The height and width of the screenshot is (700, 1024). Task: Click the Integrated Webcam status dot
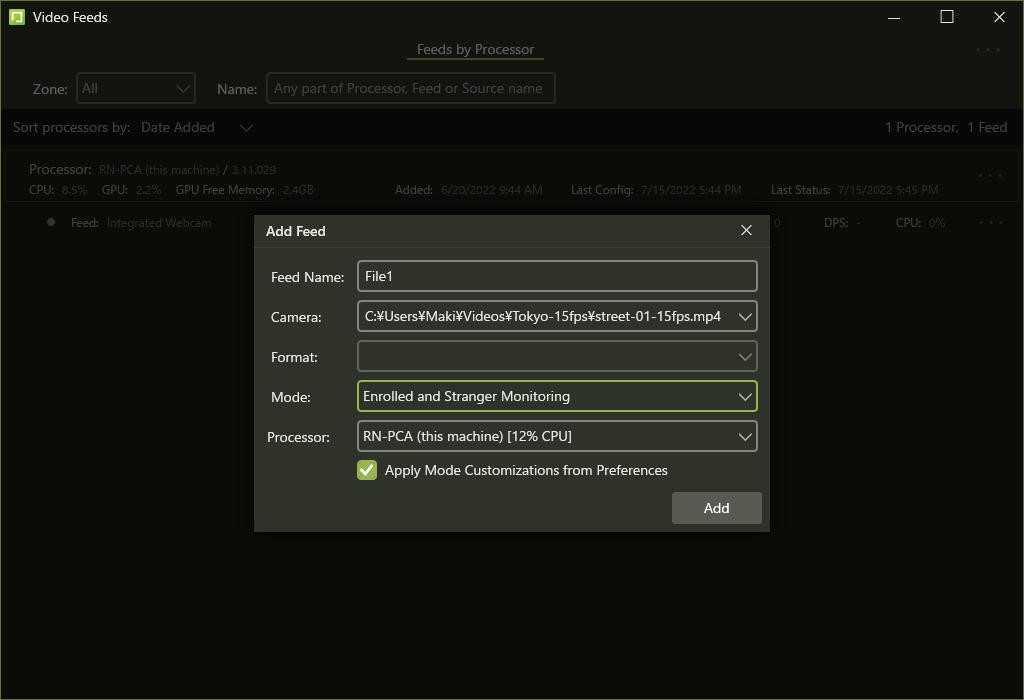tap(51, 222)
